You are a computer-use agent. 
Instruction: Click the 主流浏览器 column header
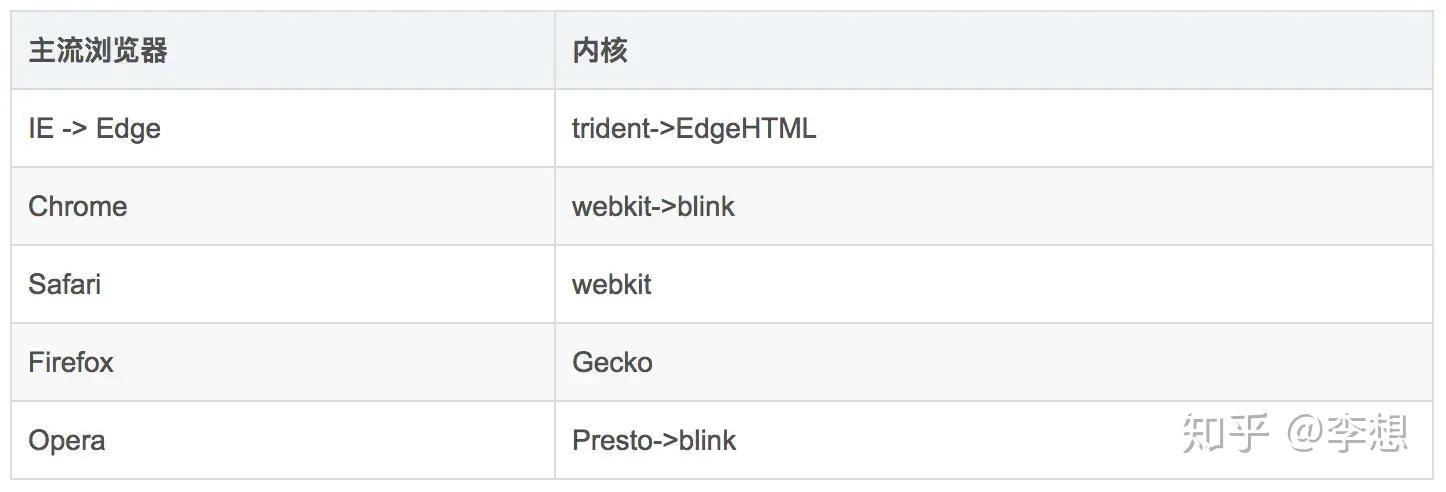tap(97, 51)
